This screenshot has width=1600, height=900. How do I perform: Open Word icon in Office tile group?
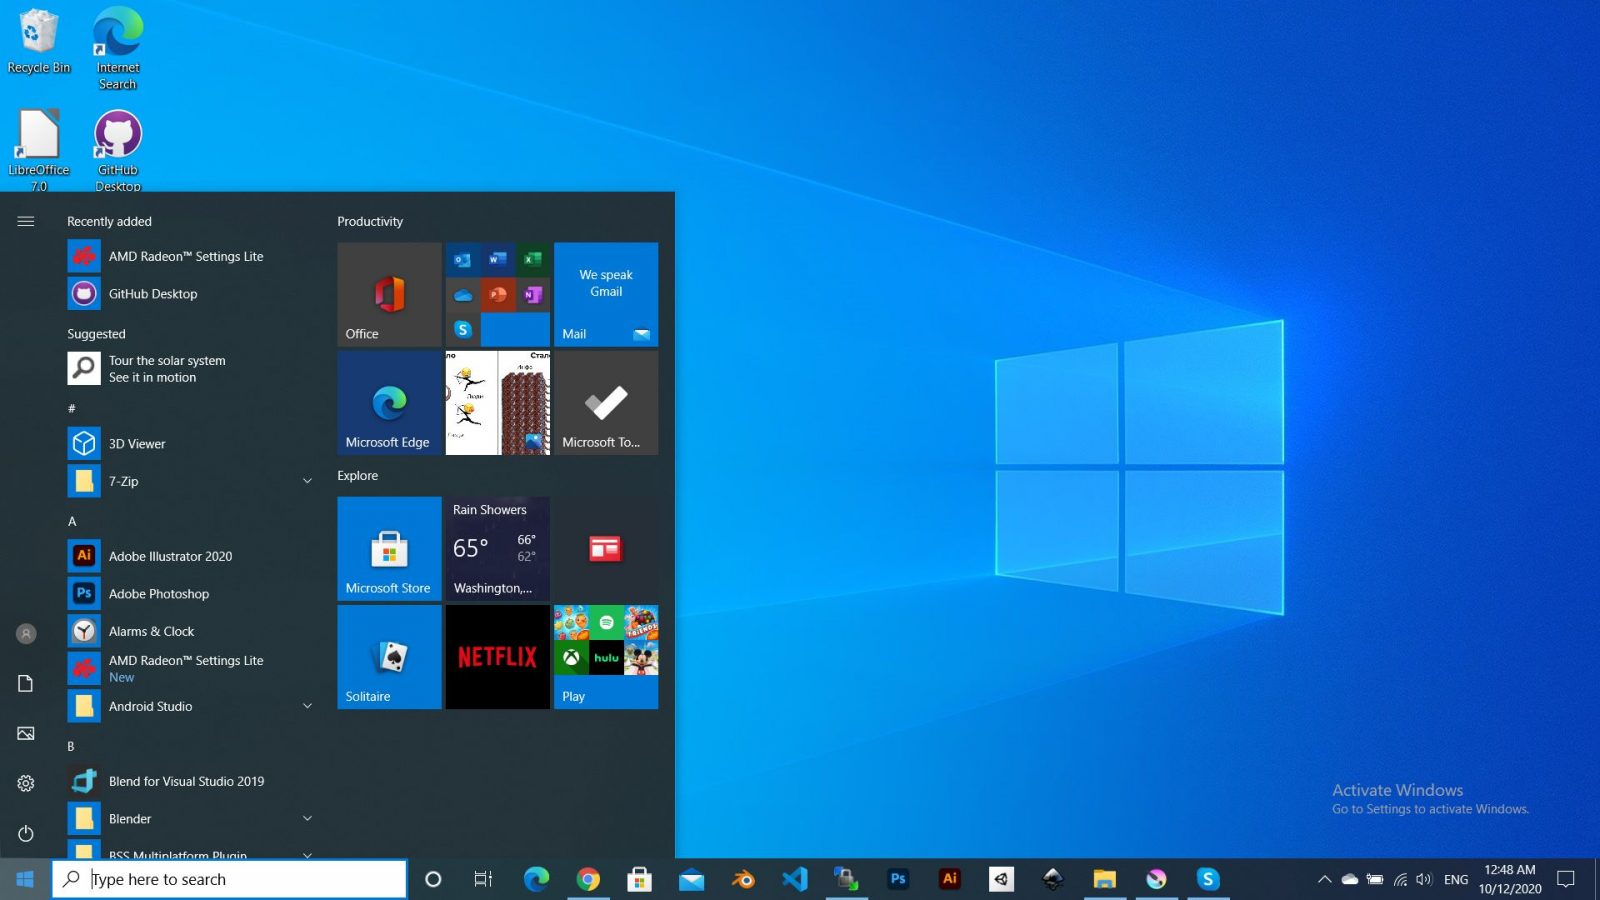click(x=498, y=260)
